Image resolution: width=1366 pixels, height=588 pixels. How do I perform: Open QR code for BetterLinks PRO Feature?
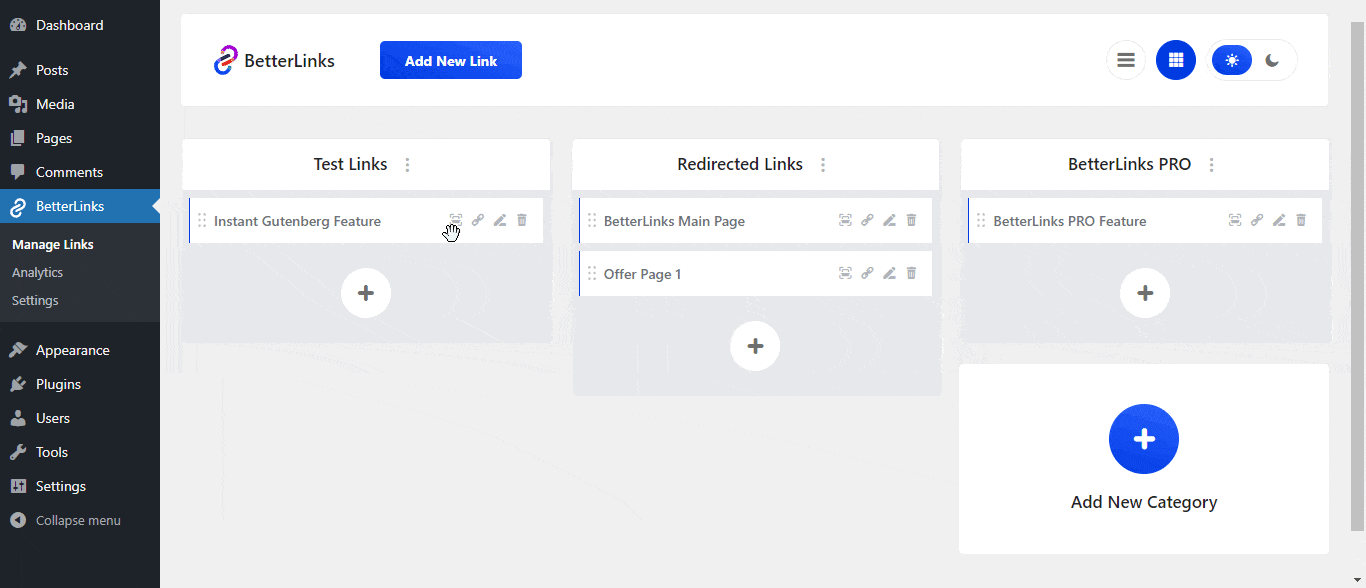coord(1235,220)
